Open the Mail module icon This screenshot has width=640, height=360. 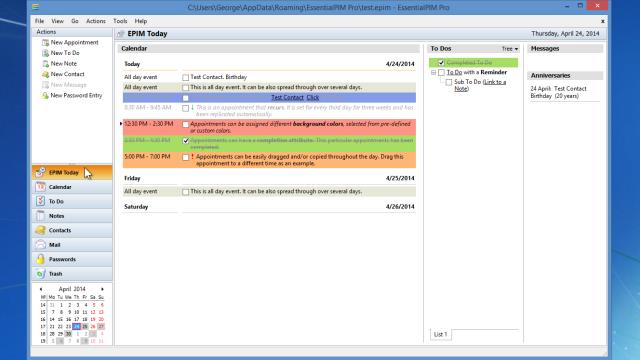[x=40, y=244]
